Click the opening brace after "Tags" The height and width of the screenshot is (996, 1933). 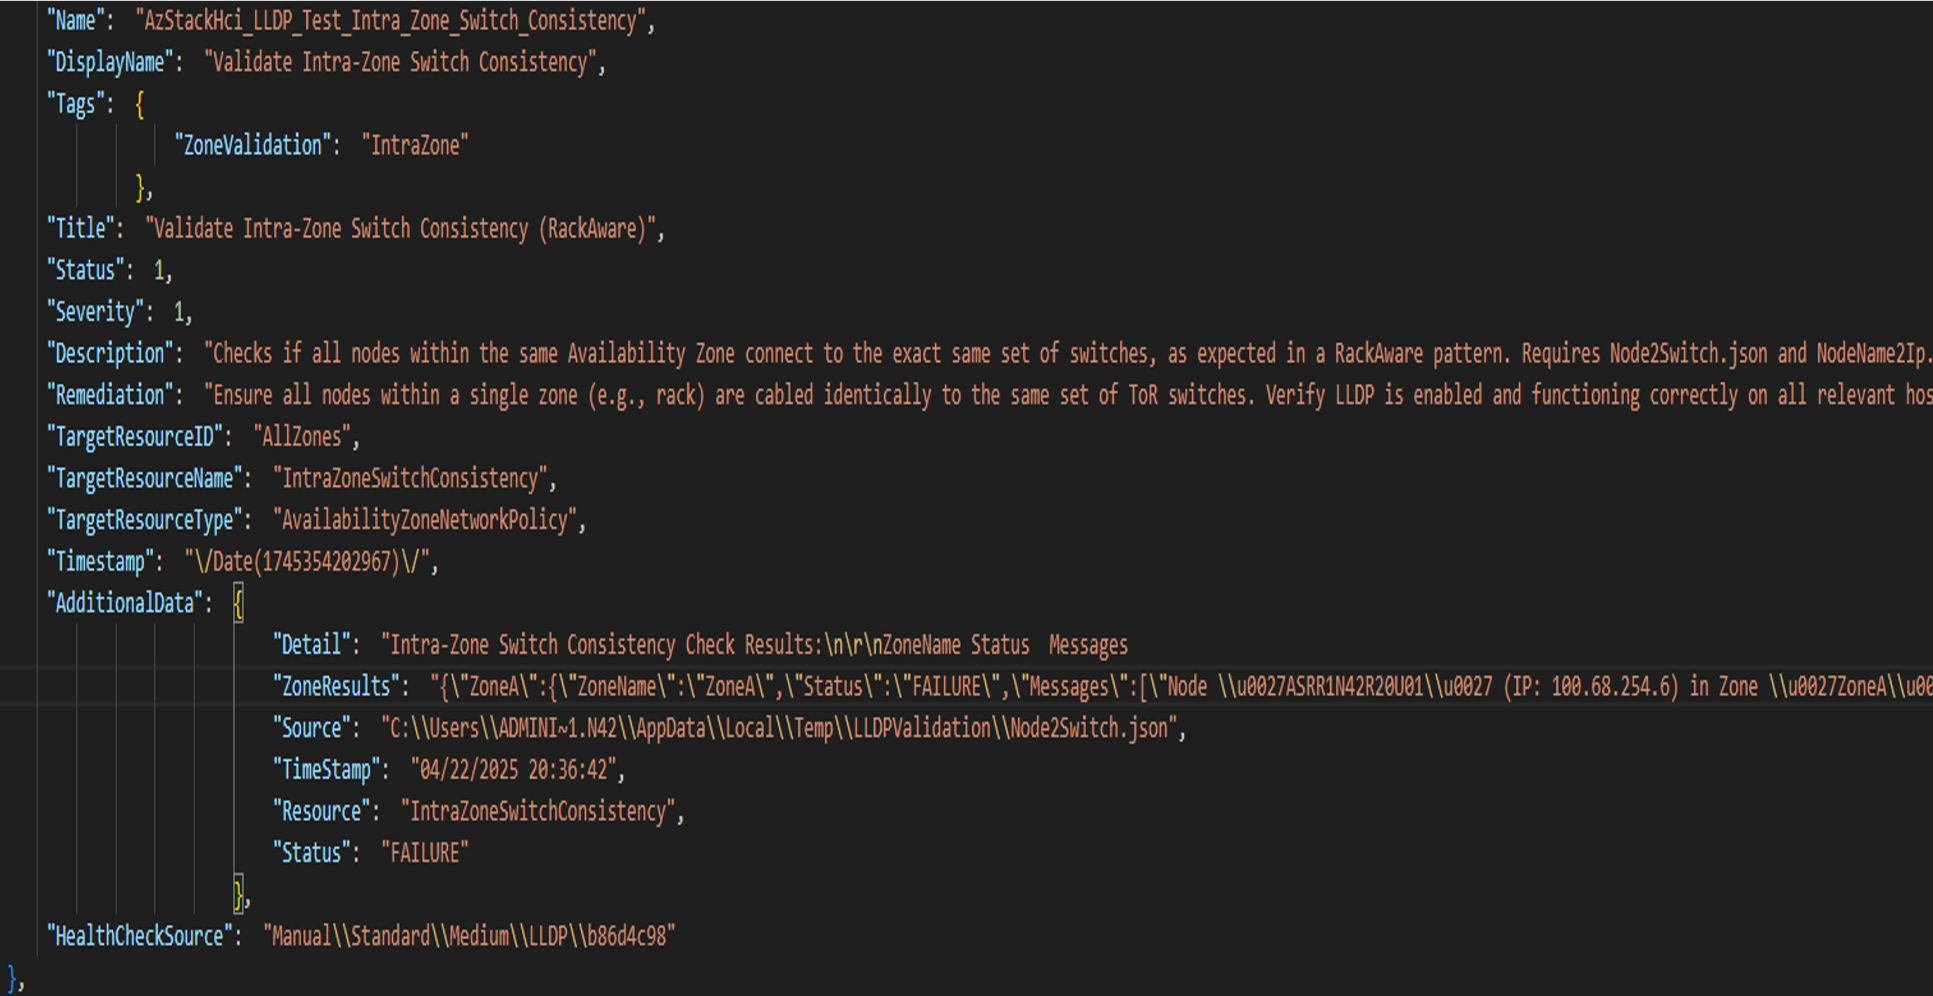pos(140,104)
